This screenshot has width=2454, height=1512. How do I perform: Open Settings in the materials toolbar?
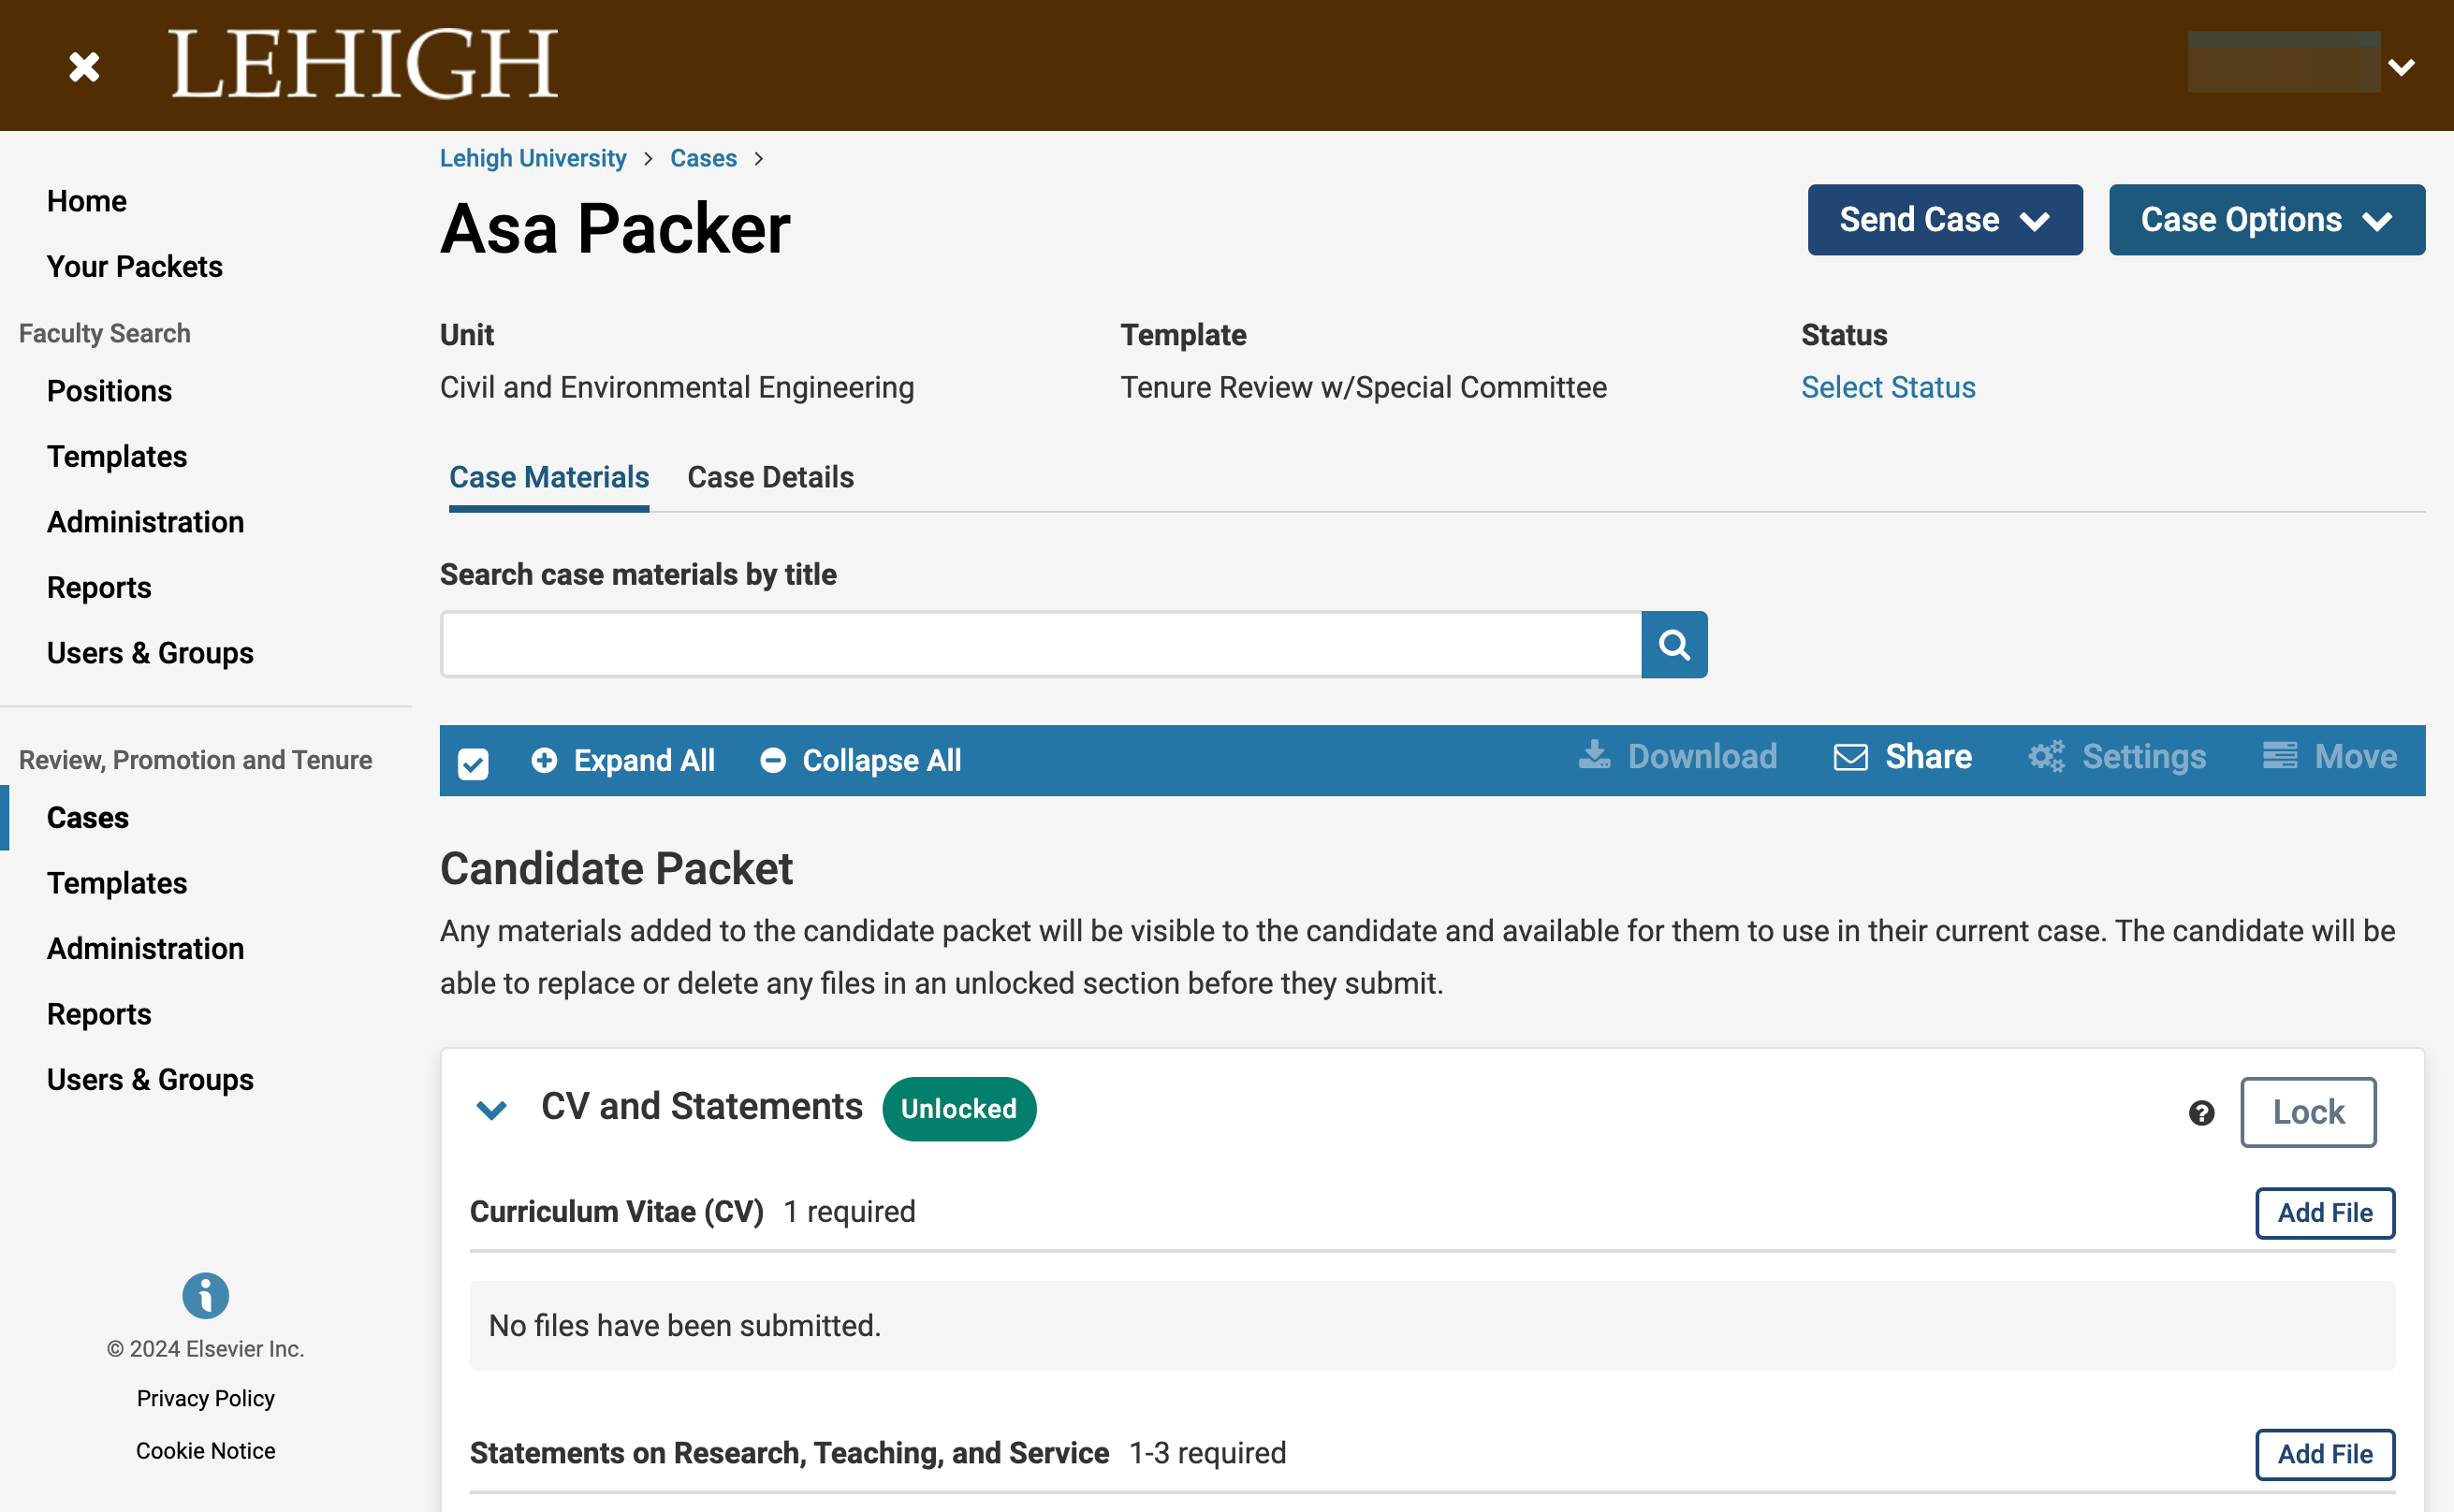coord(2117,757)
